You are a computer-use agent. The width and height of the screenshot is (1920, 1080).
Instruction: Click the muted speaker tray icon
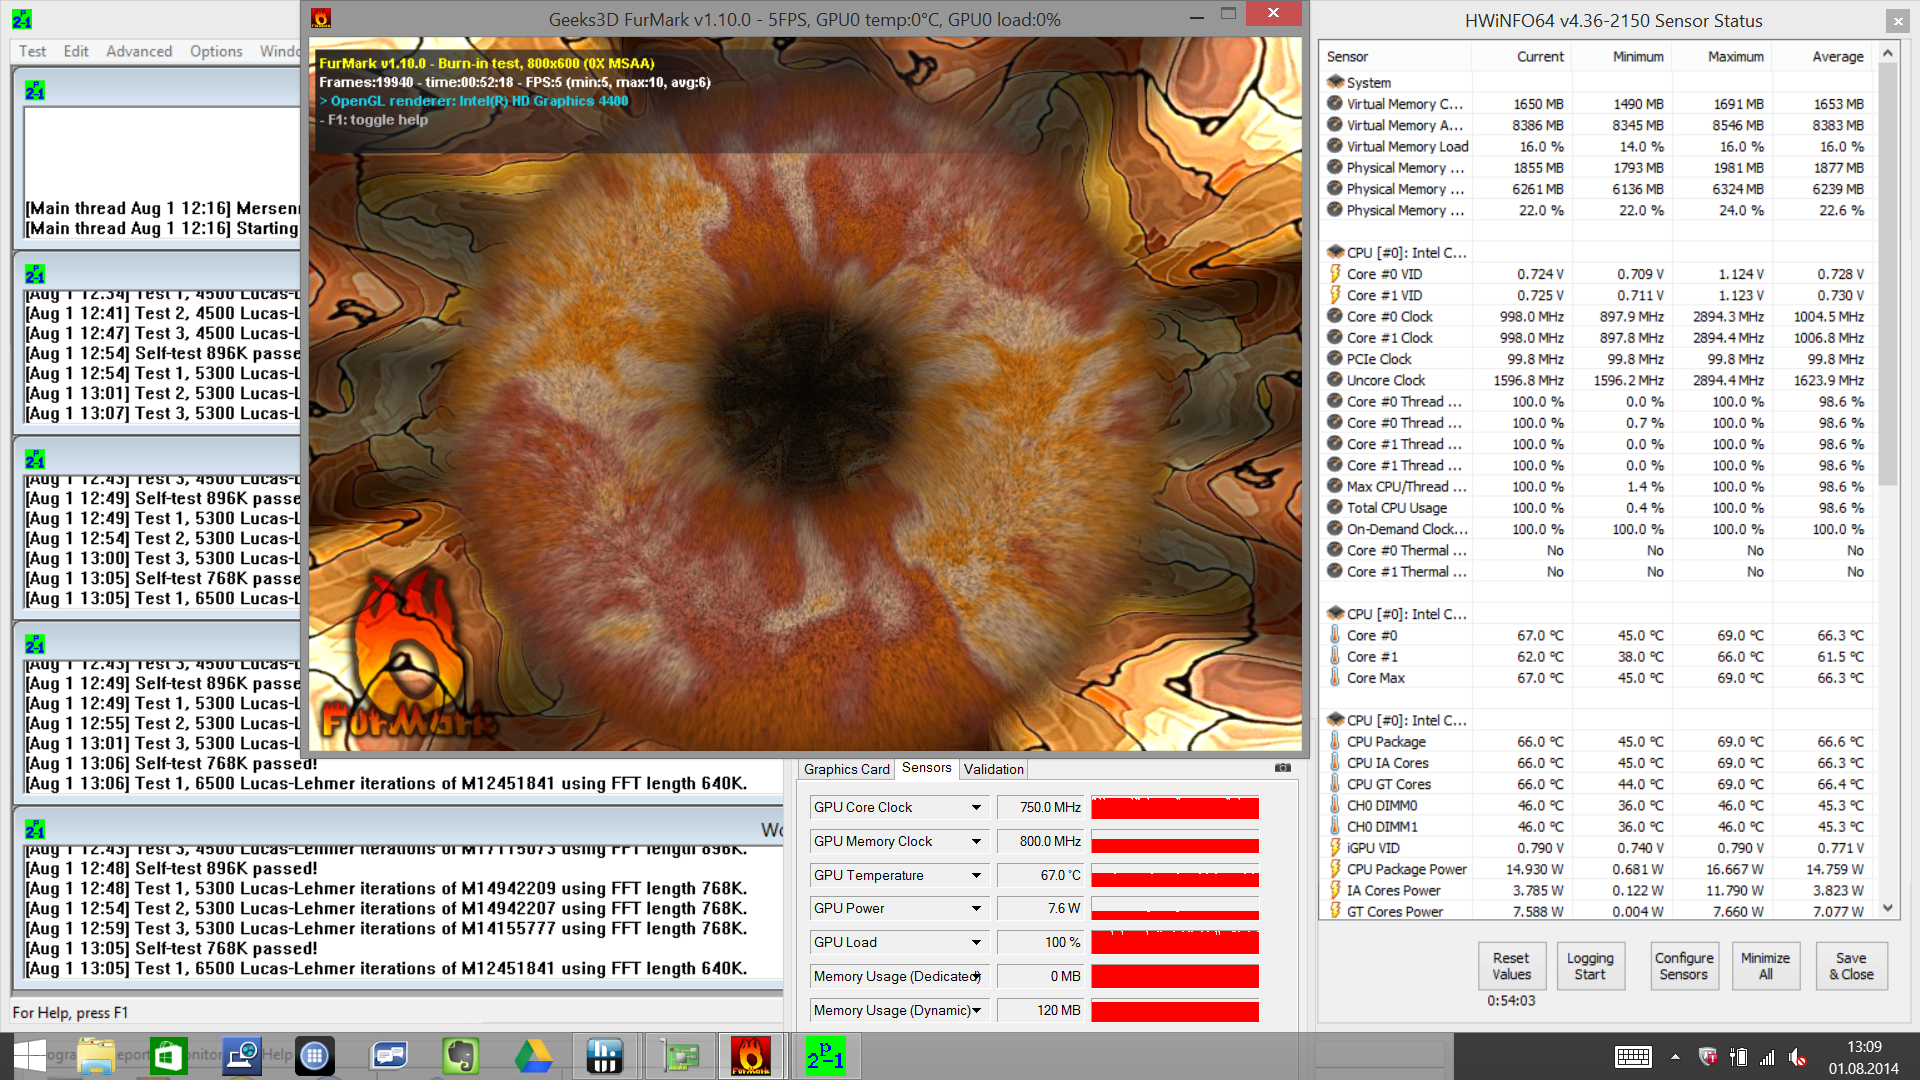(x=1798, y=1057)
